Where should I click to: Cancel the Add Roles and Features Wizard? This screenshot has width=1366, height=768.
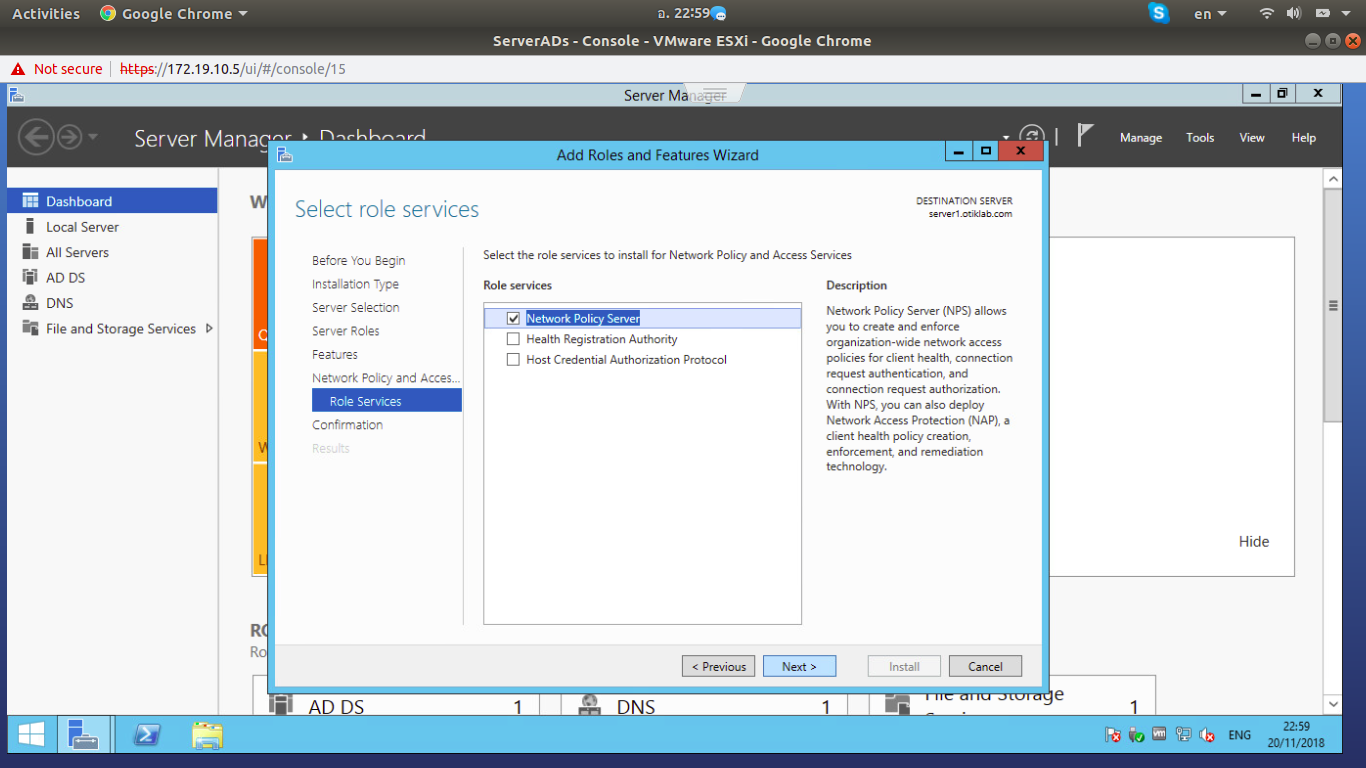pyautogui.click(x=985, y=666)
